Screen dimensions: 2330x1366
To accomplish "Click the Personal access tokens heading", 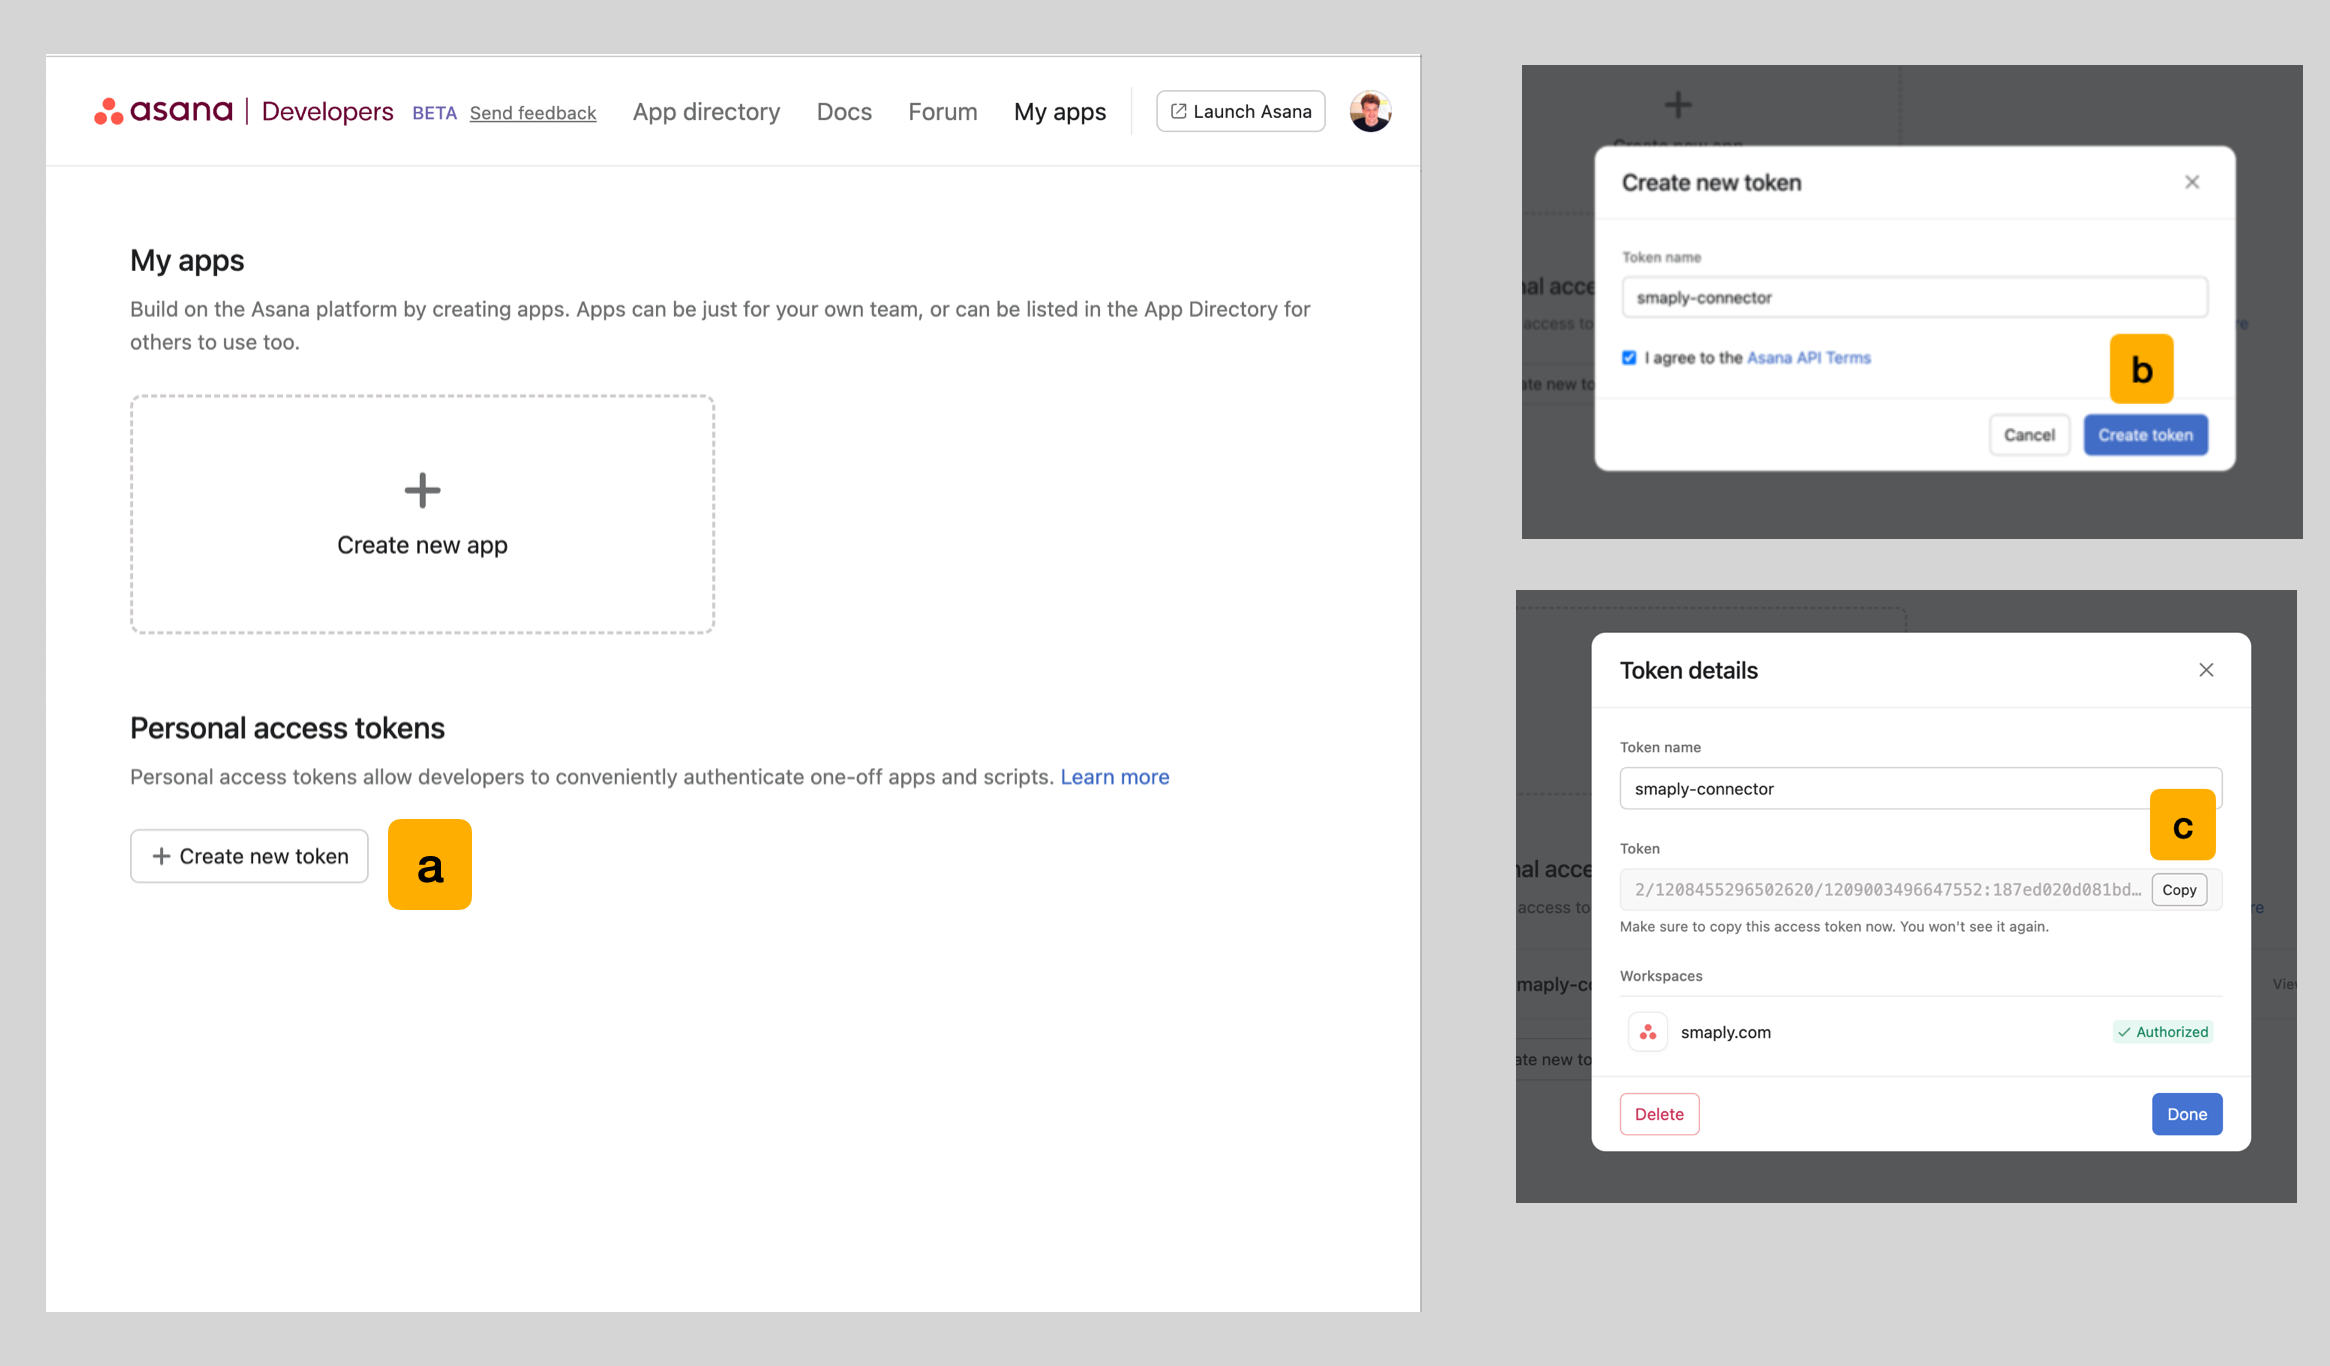I will coord(287,728).
